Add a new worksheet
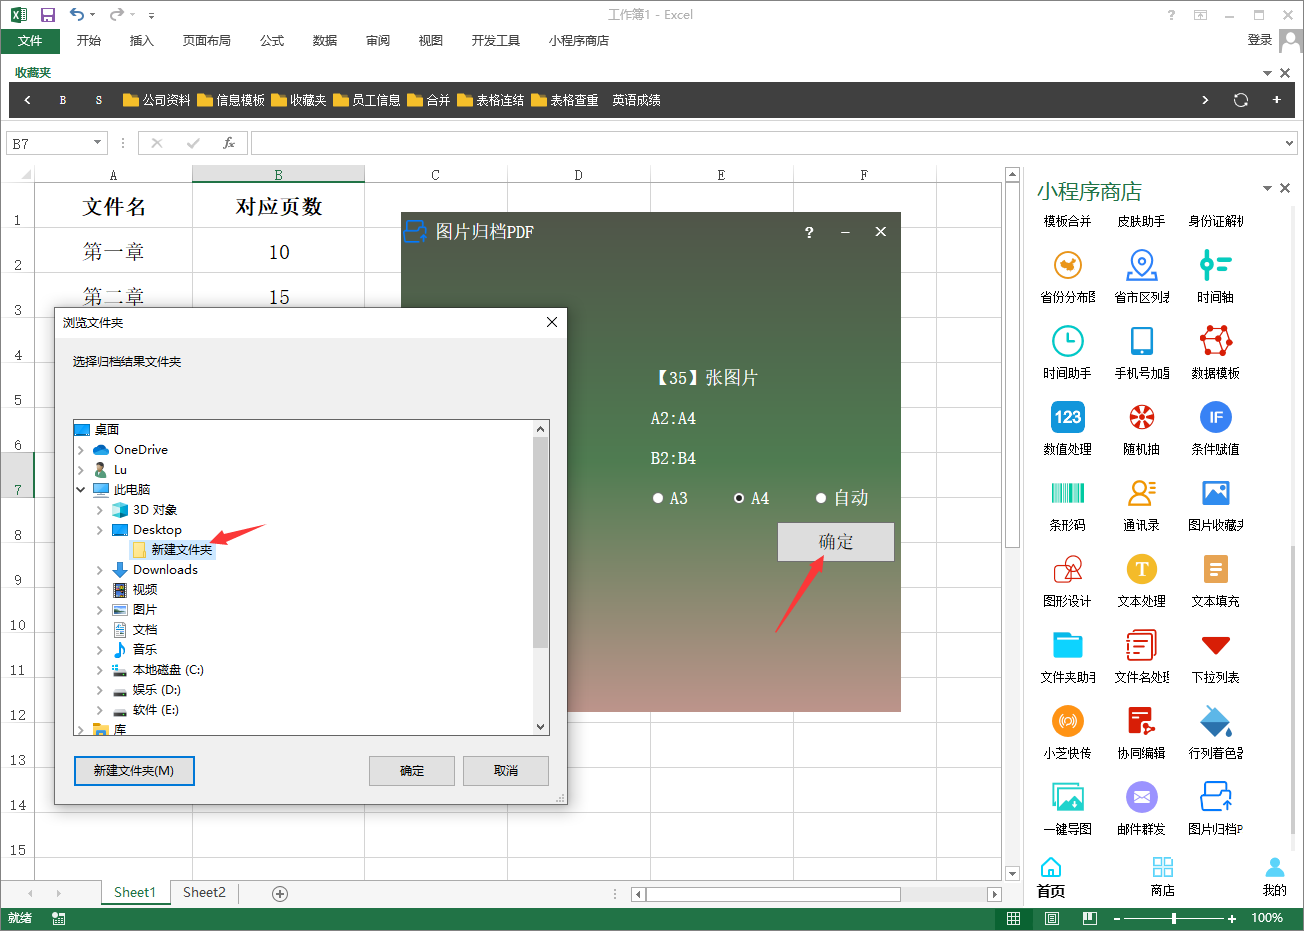The width and height of the screenshot is (1304, 931). (280, 893)
